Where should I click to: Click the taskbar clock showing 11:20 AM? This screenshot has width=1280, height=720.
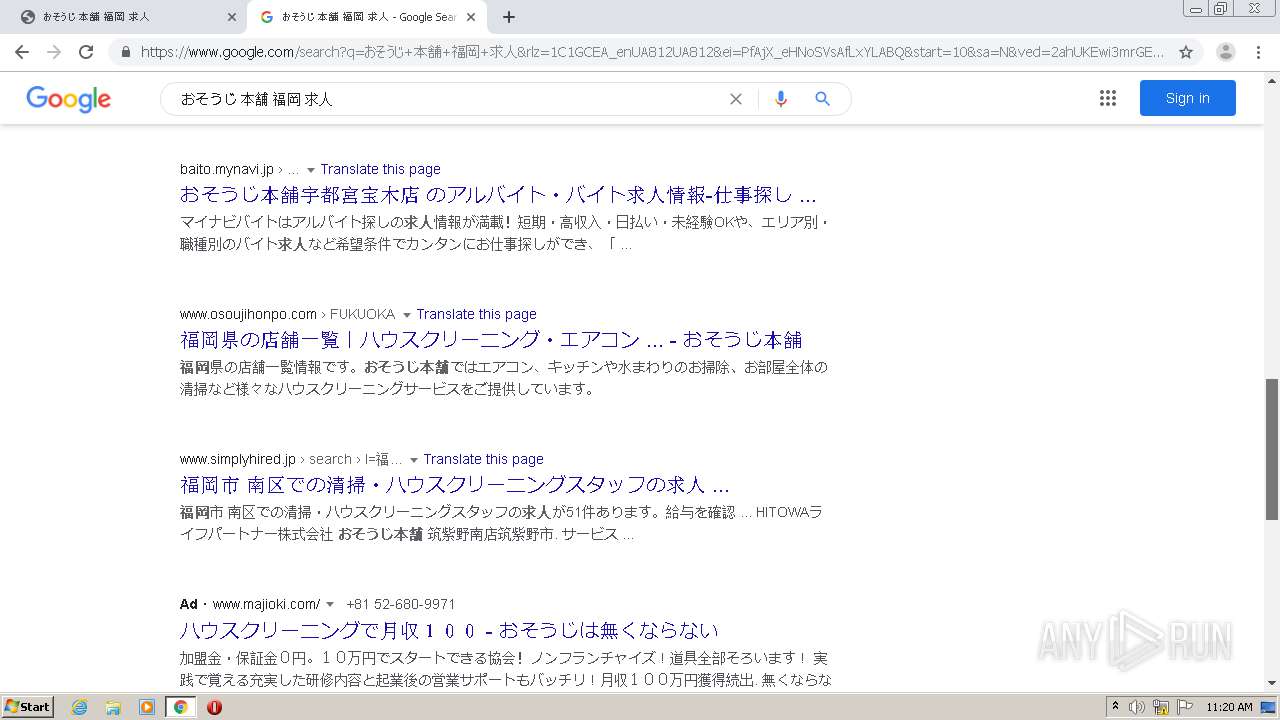[x=1229, y=707]
